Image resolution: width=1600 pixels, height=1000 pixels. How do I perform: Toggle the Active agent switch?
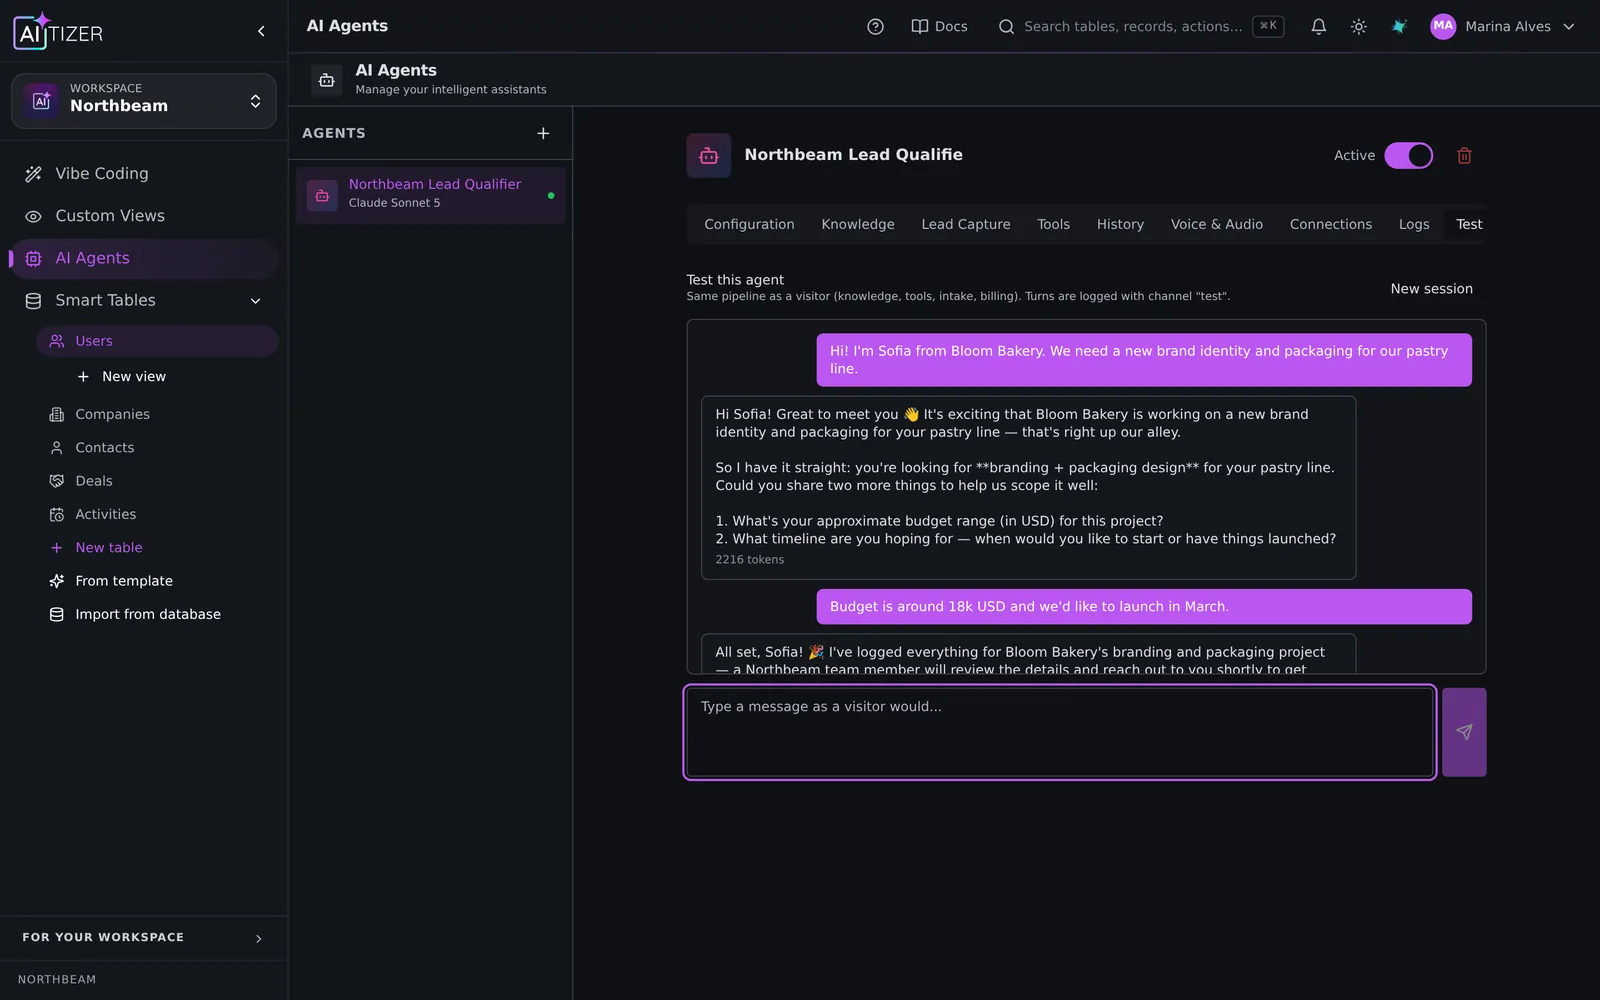coord(1408,156)
